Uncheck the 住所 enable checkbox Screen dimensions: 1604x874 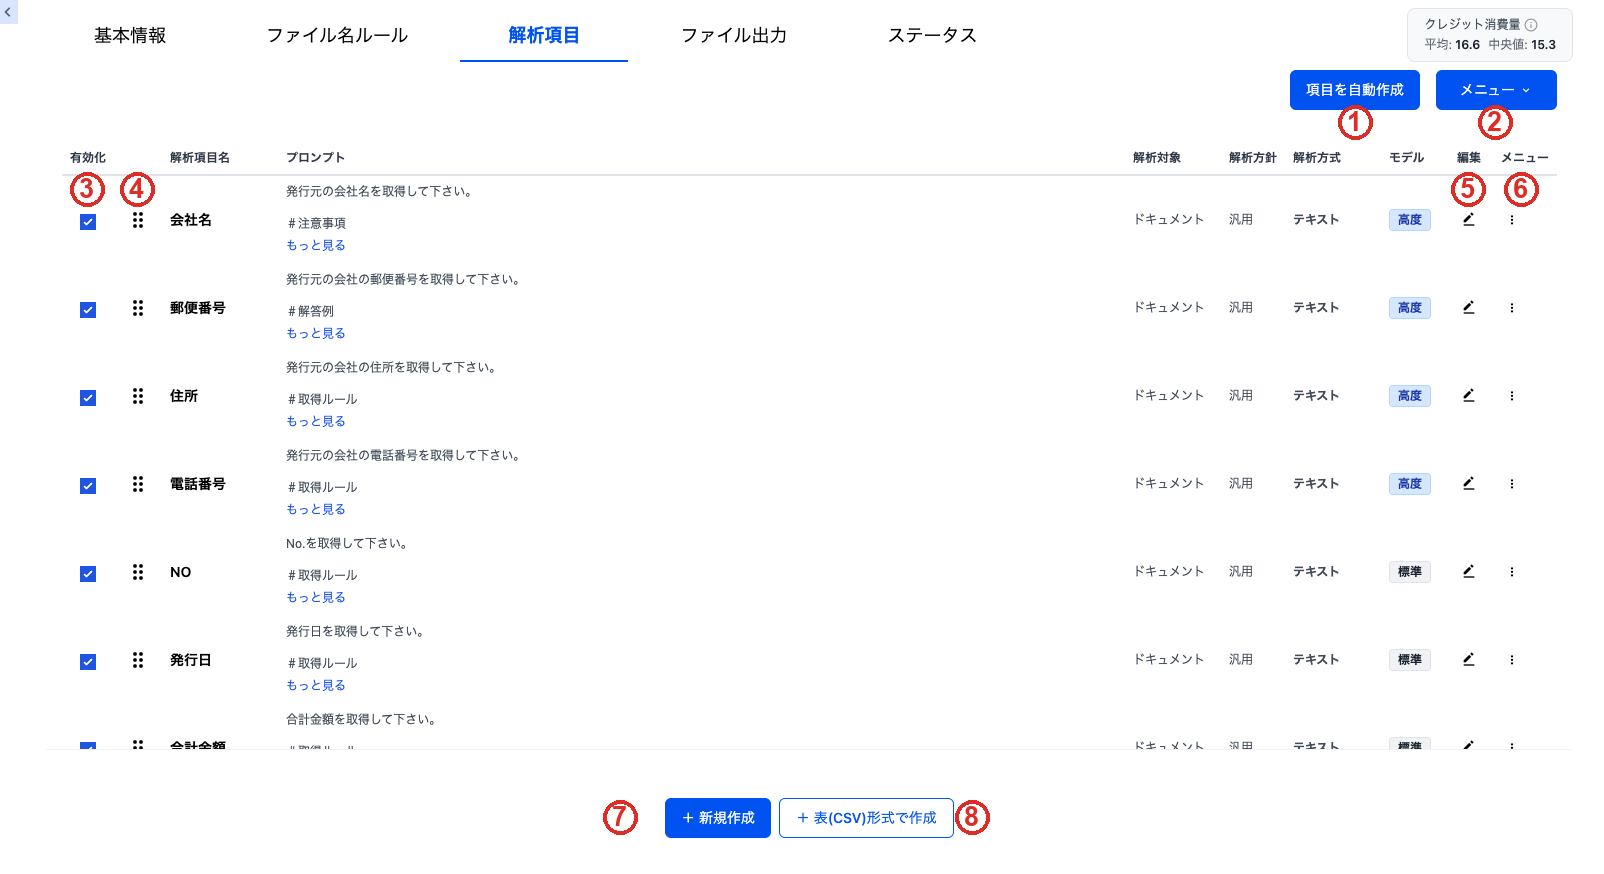[88, 398]
